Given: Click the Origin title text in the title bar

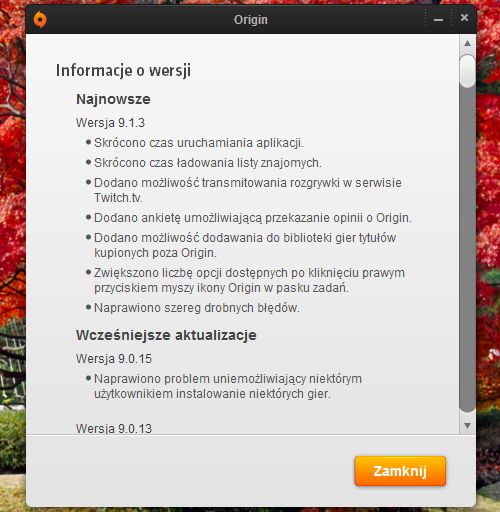Looking at the screenshot, I should coord(251,20).
